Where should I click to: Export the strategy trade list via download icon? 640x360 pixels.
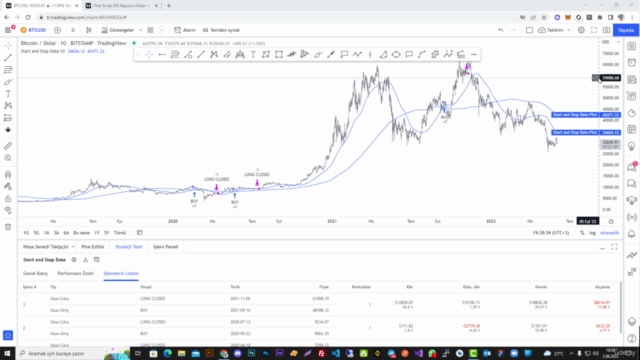(85, 260)
